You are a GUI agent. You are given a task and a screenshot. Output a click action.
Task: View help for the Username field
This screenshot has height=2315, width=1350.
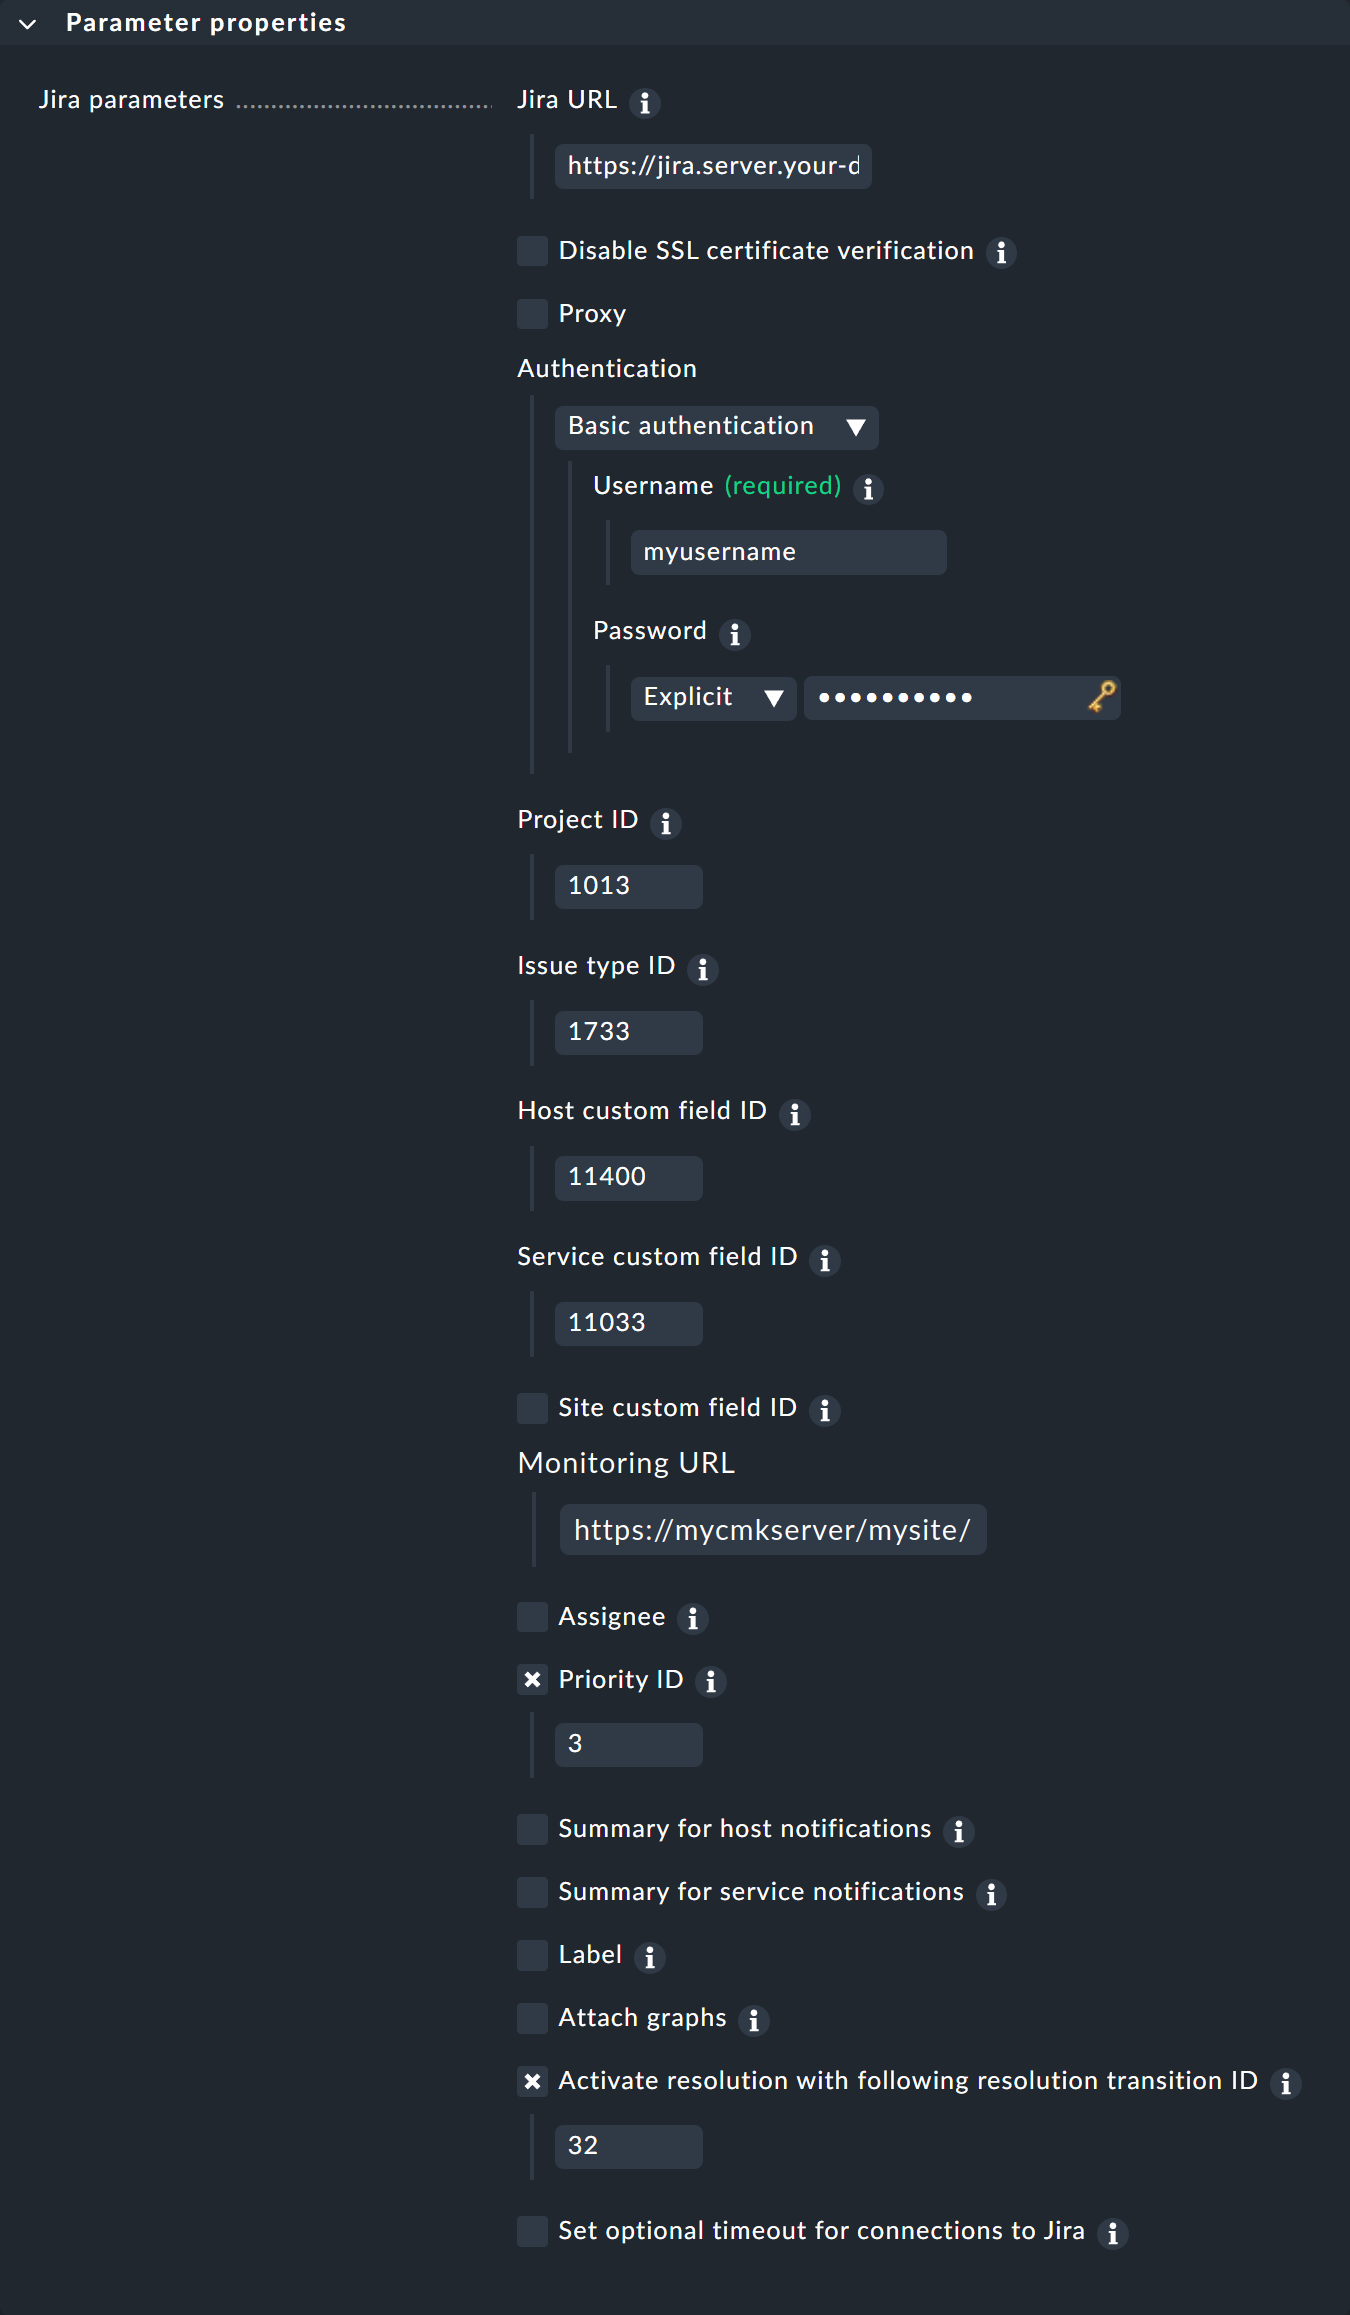(868, 489)
